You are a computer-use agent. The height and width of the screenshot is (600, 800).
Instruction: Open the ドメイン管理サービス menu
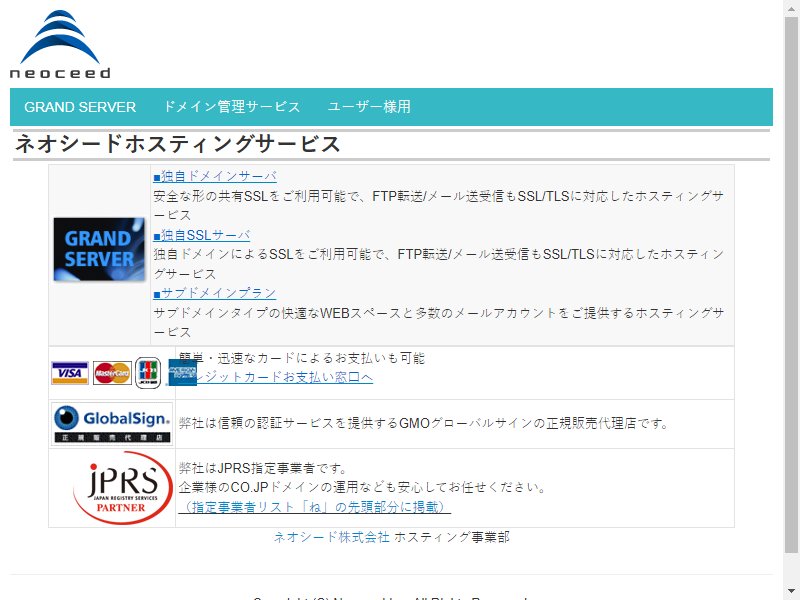[x=232, y=107]
